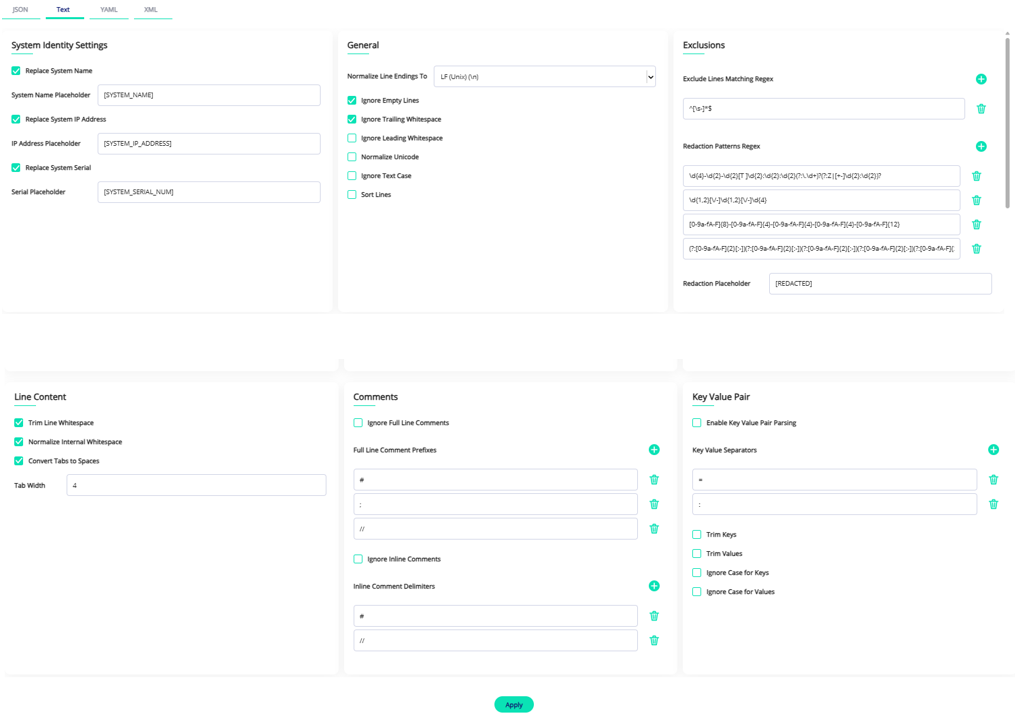Uncheck Ignore Trailing Whitespace
Image resolution: width=1015 pixels, height=713 pixels.
[x=351, y=119]
